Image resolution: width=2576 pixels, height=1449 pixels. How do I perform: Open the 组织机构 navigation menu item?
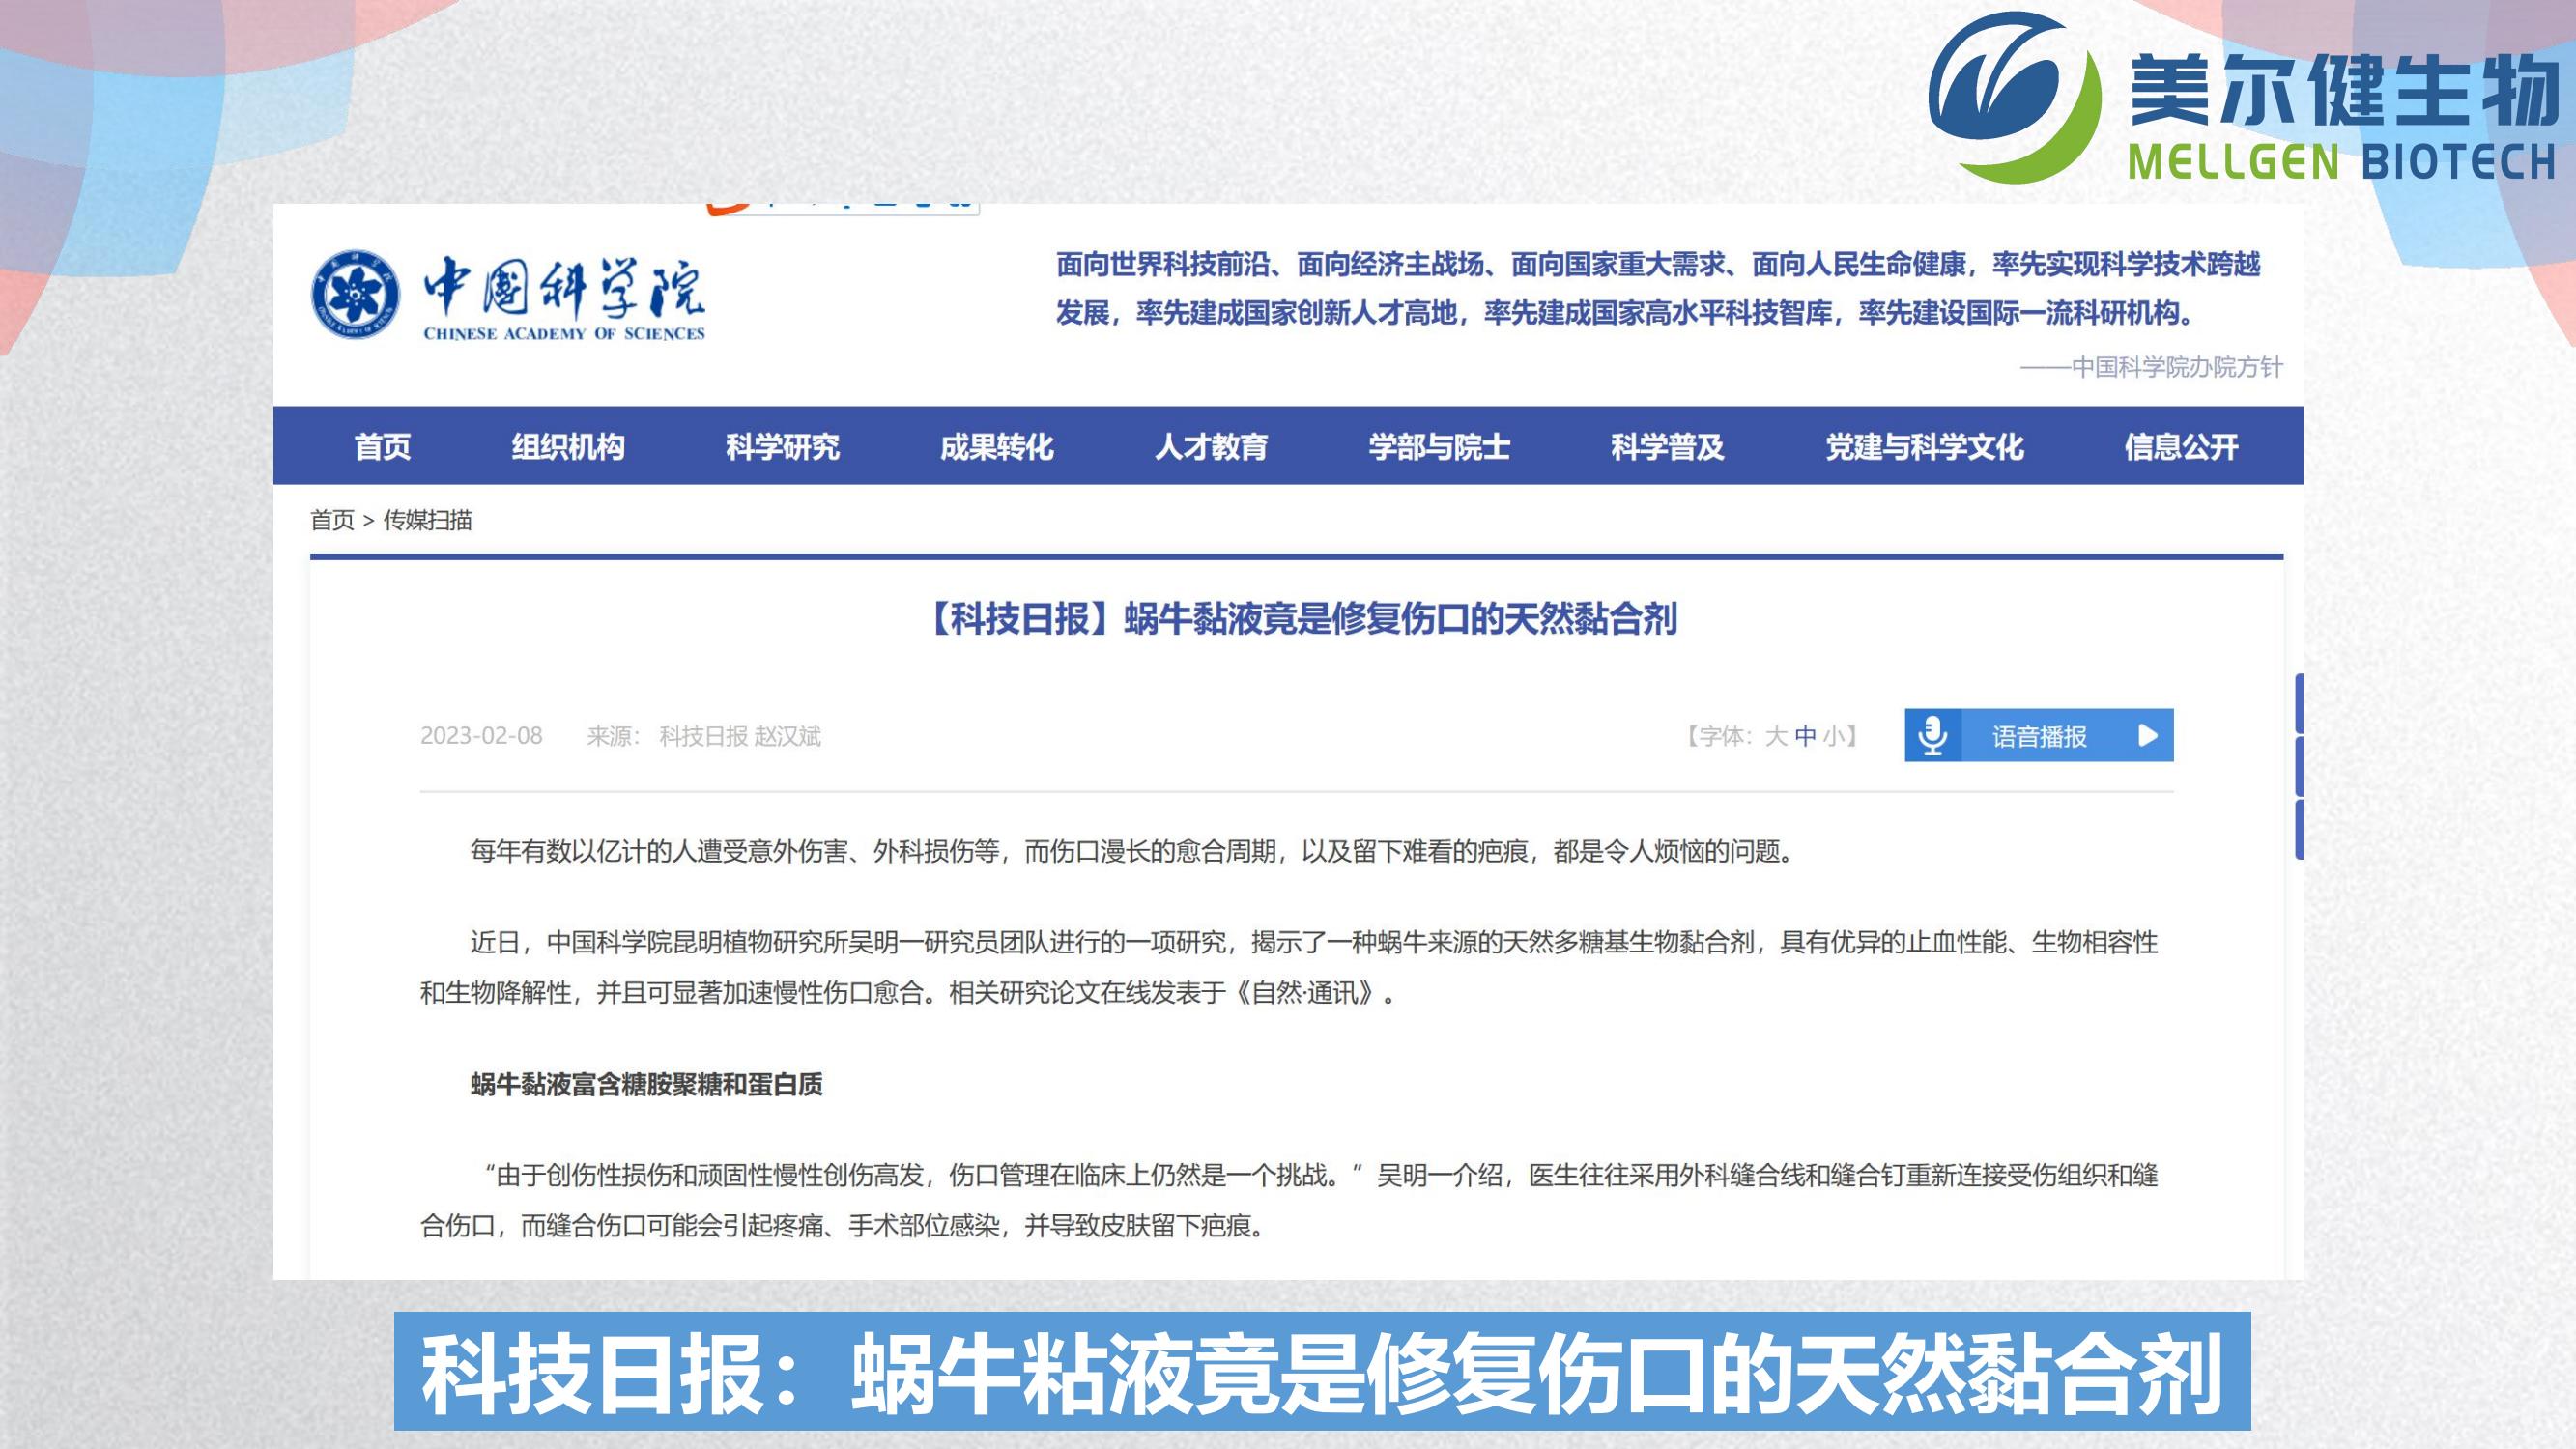pyautogui.click(x=568, y=446)
